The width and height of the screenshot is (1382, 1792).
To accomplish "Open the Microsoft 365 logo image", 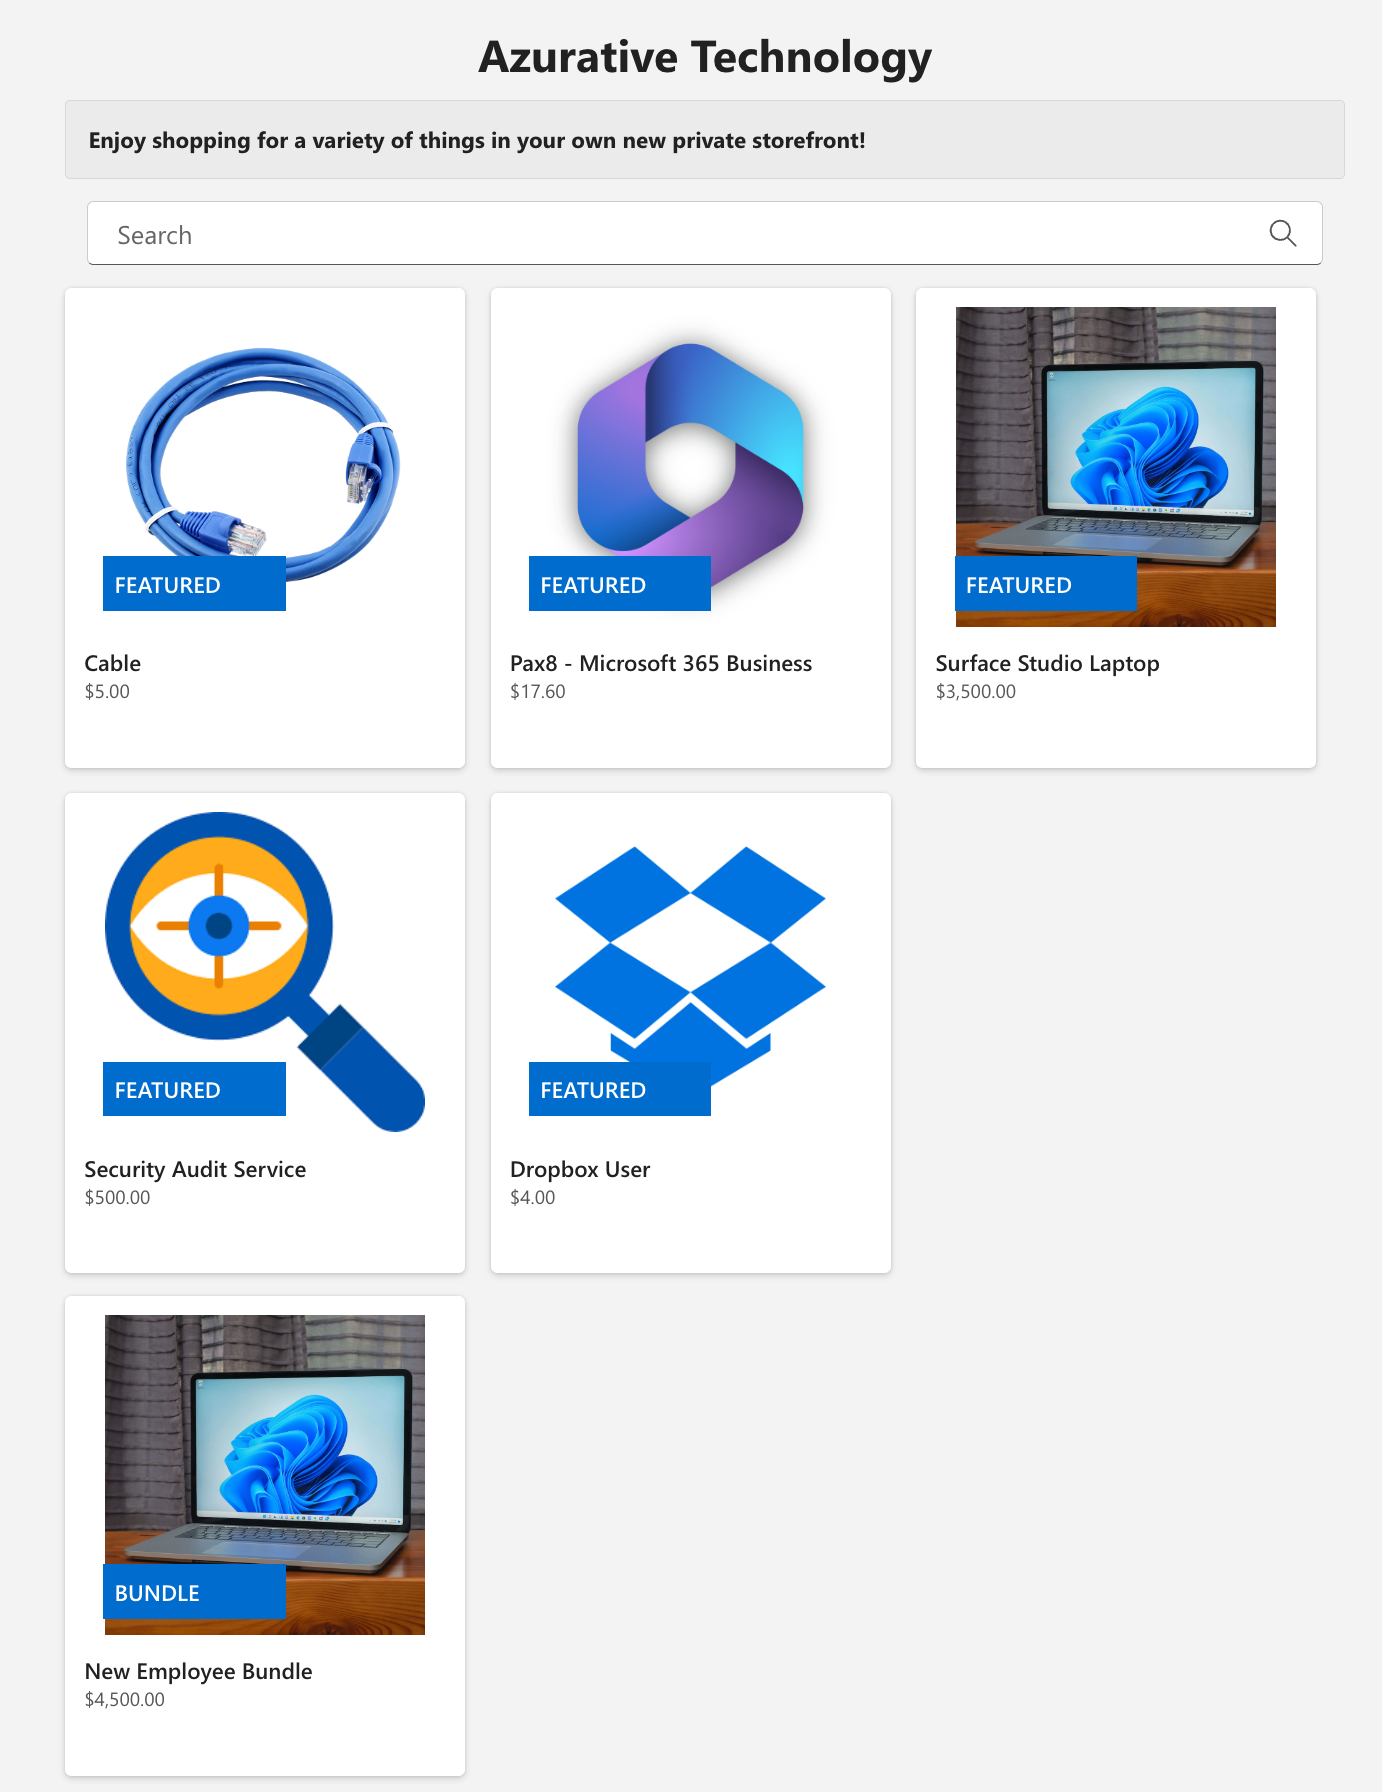I will pos(690,467).
